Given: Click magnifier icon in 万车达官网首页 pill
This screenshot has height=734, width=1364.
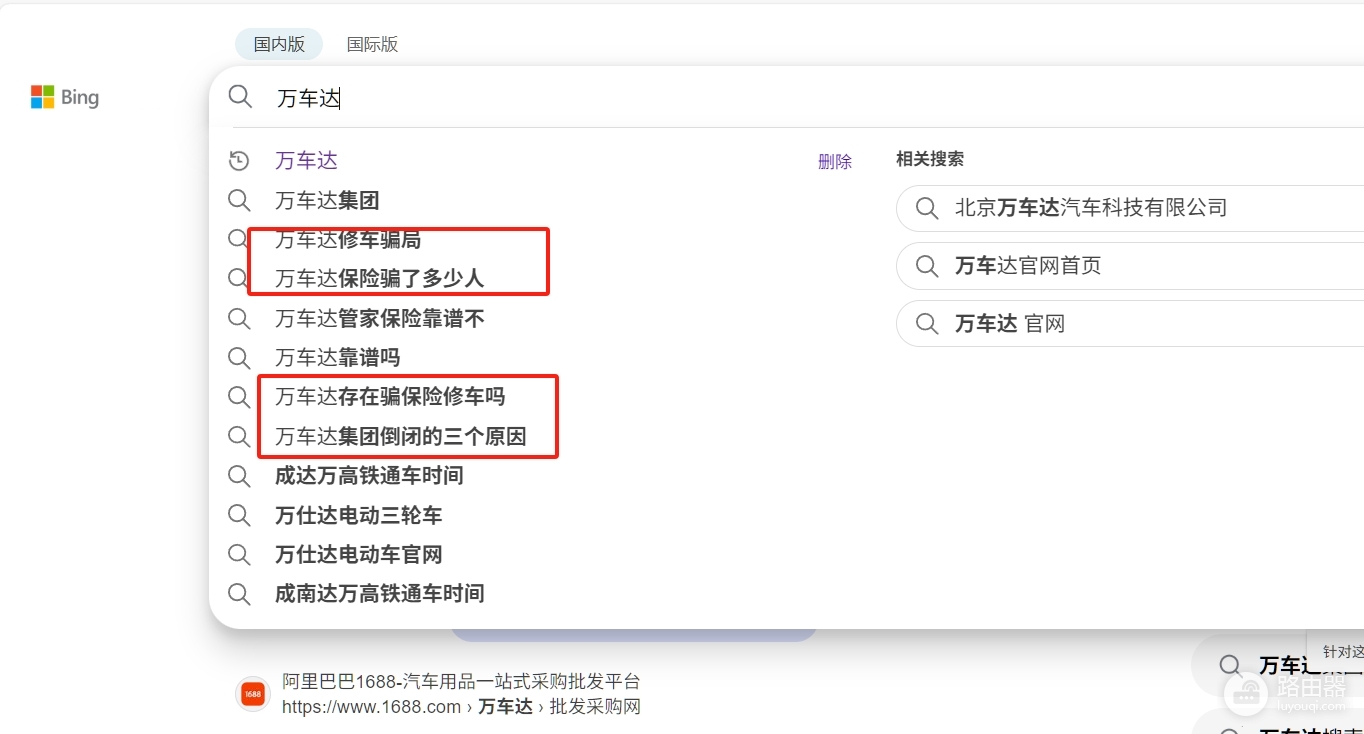Looking at the screenshot, I should click(x=927, y=266).
